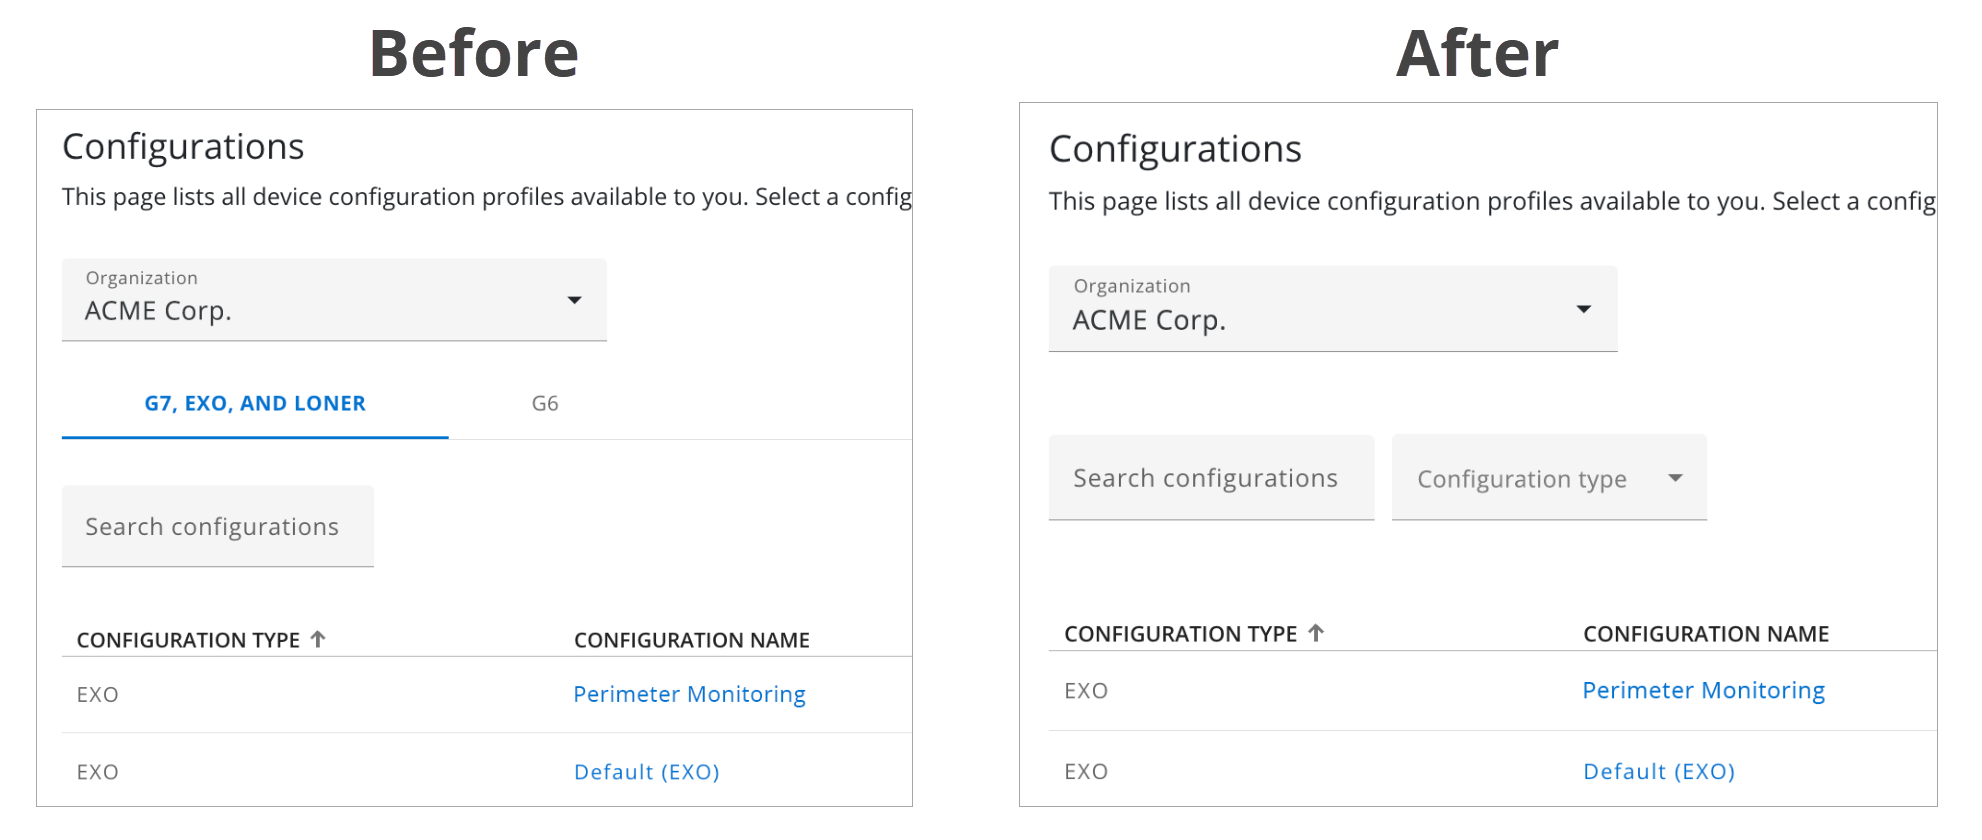The width and height of the screenshot is (1982, 840).
Task: Click Configuration Type column header in Before panel
Action: (x=188, y=640)
